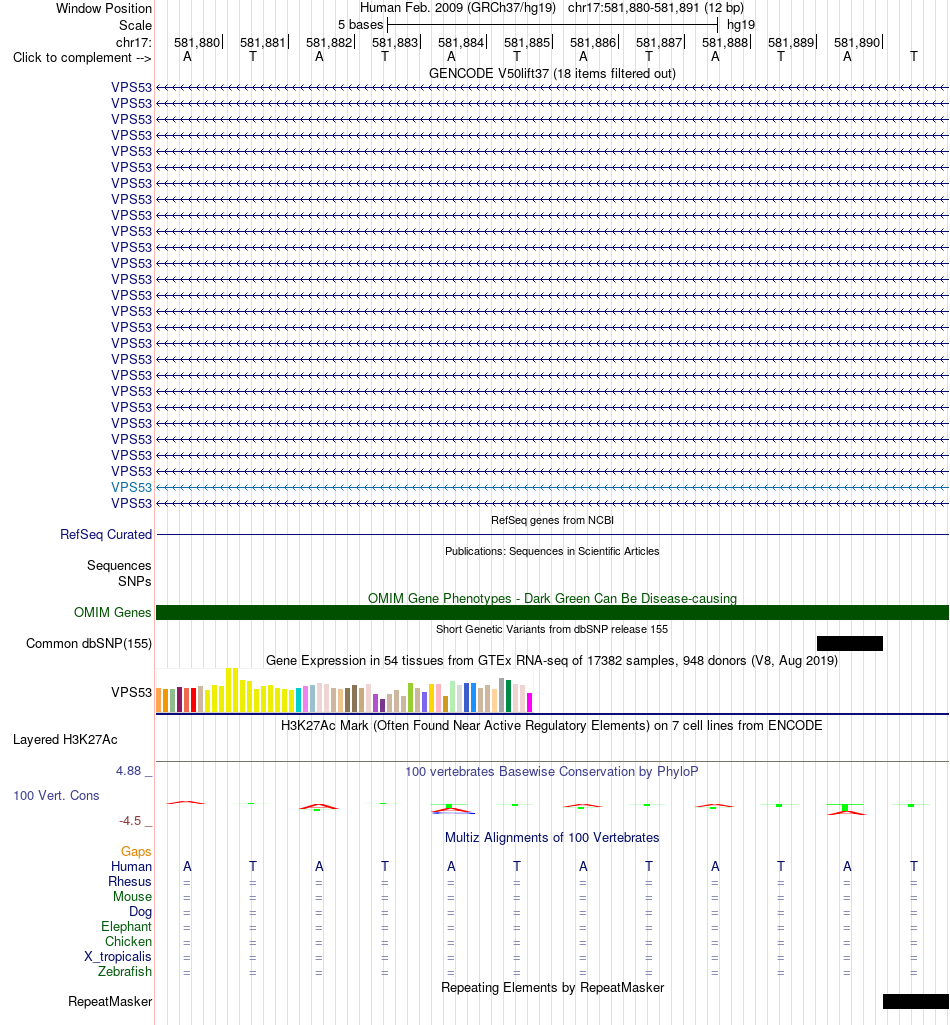The width and height of the screenshot is (950, 1025).
Task: Click the 'Human Feb. 2009 (GRCh37/hg19)' assembly title
Action: [458, 8]
